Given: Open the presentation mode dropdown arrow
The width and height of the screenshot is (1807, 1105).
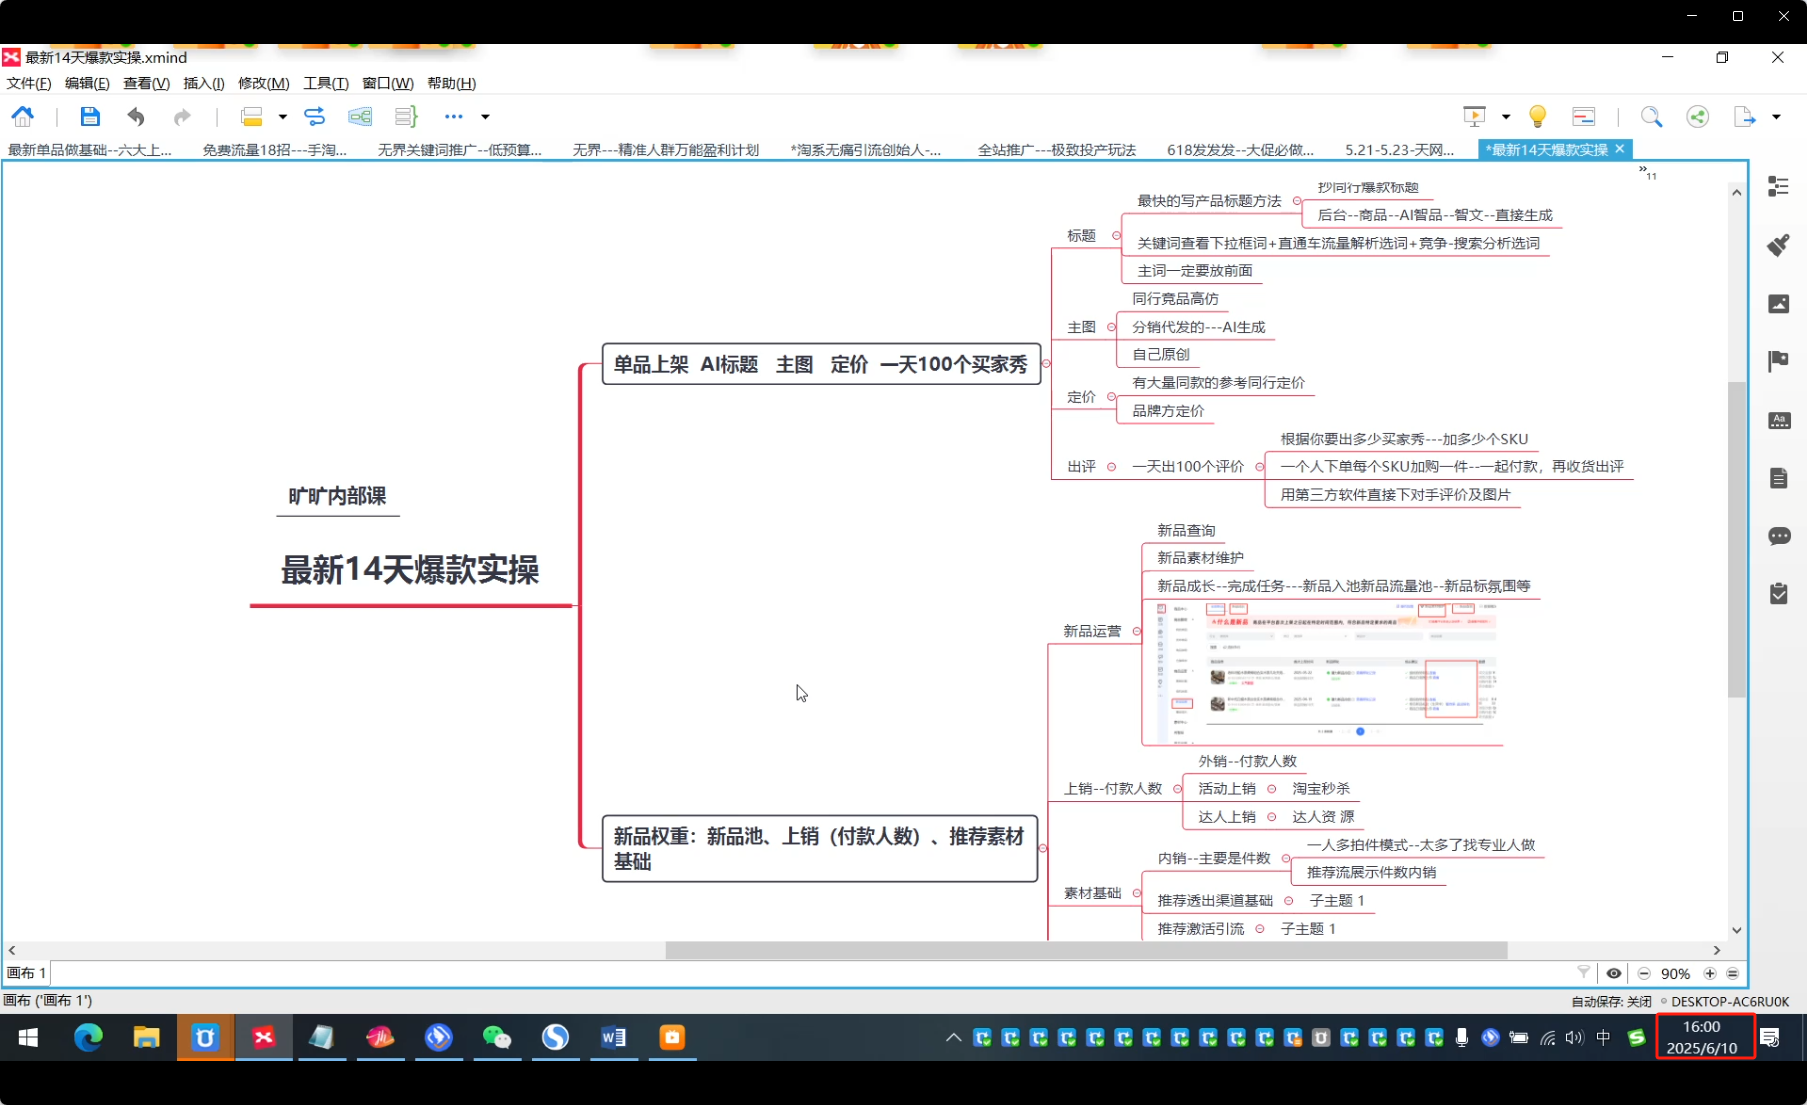Looking at the screenshot, I should (1505, 117).
